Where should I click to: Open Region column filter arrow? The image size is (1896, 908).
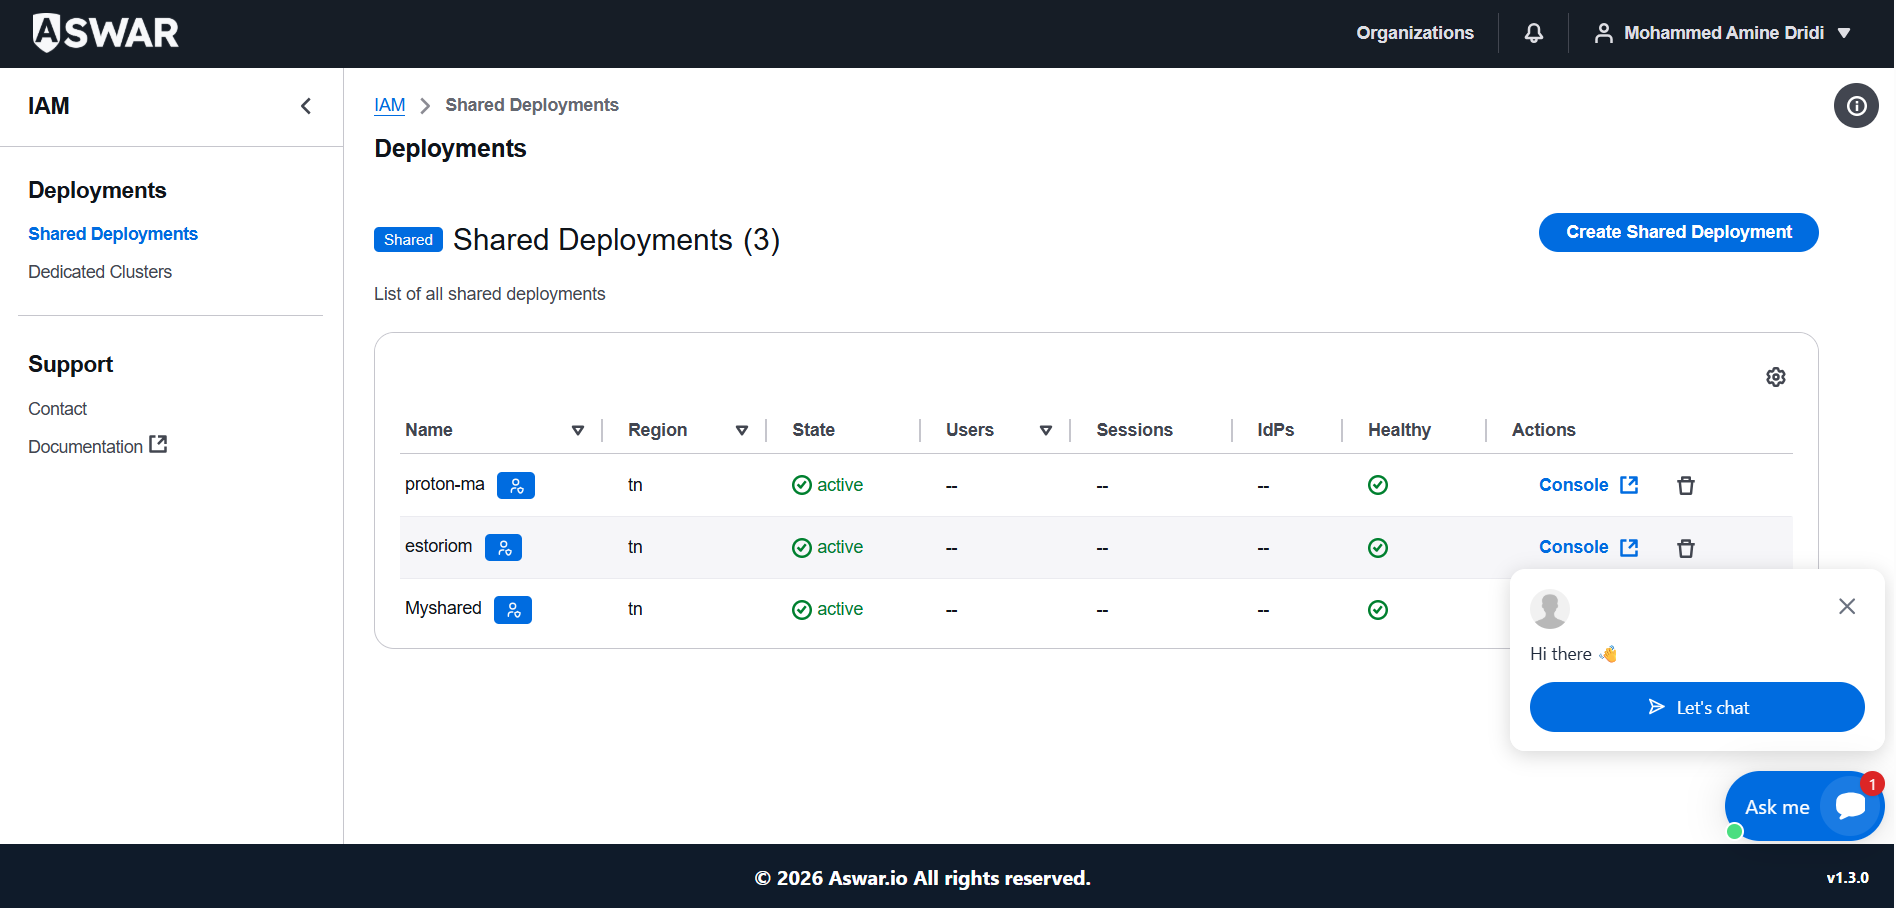pos(741,430)
